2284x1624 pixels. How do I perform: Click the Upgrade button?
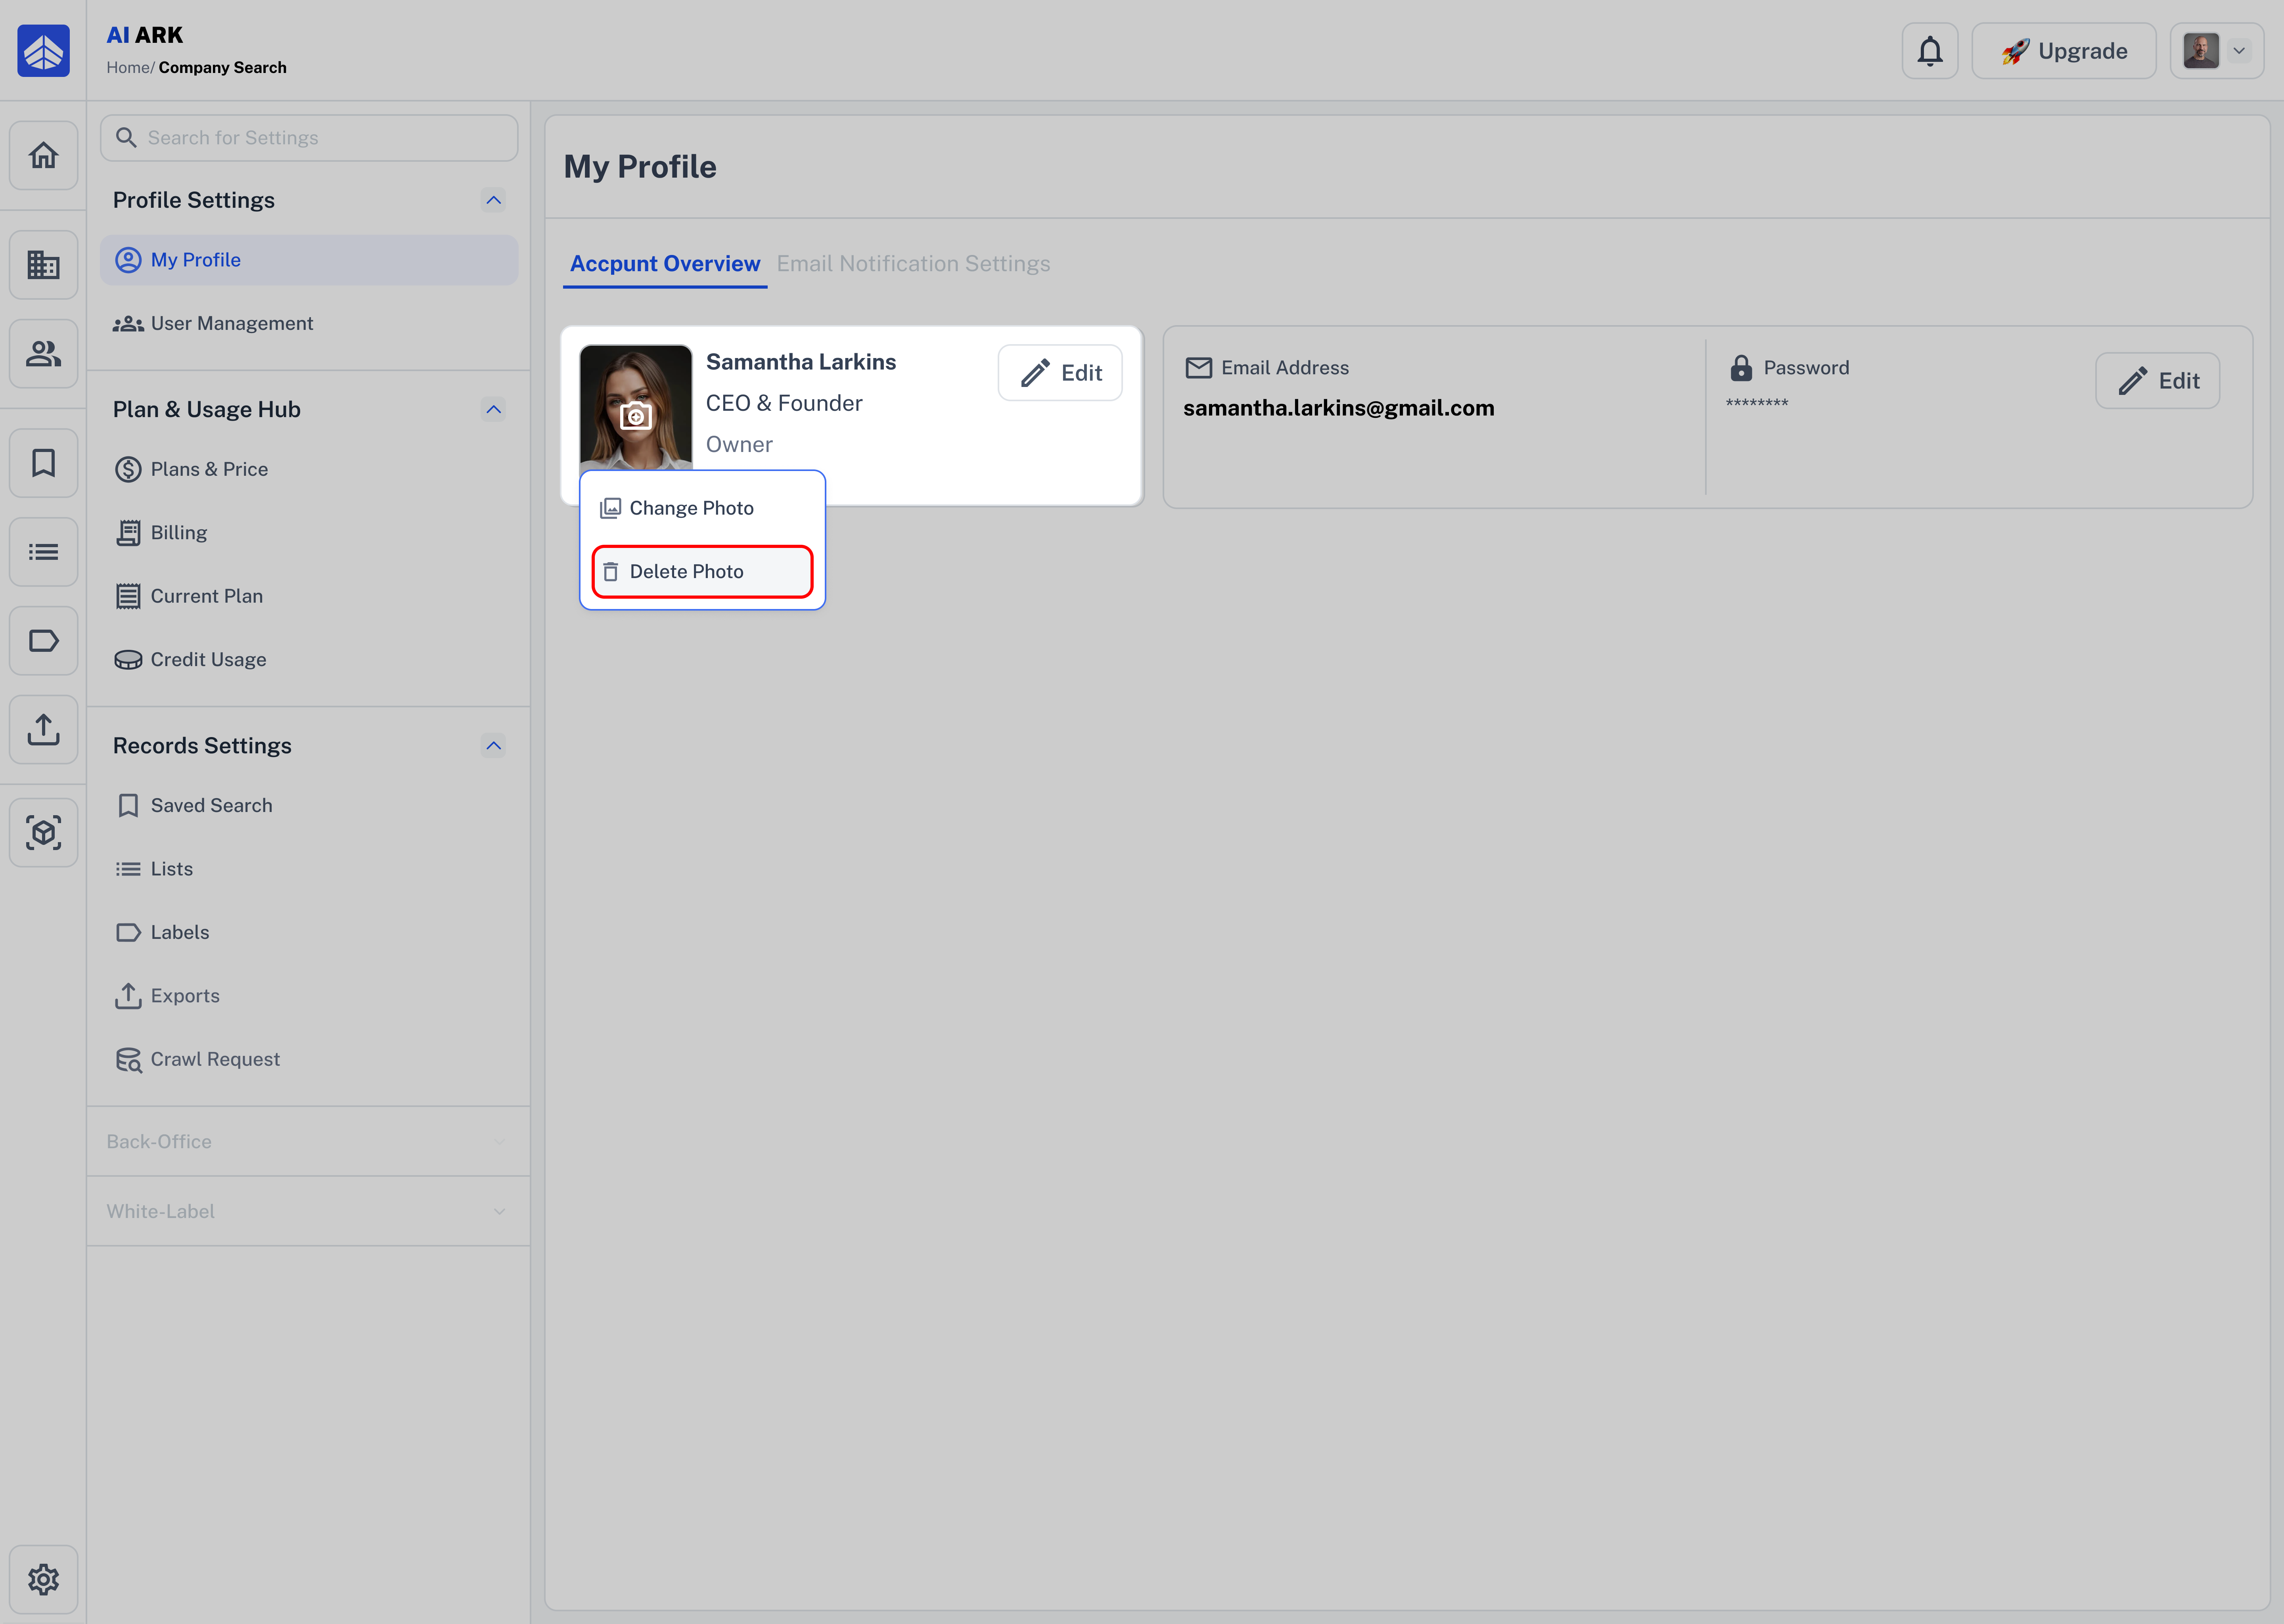(x=2063, y=51)
